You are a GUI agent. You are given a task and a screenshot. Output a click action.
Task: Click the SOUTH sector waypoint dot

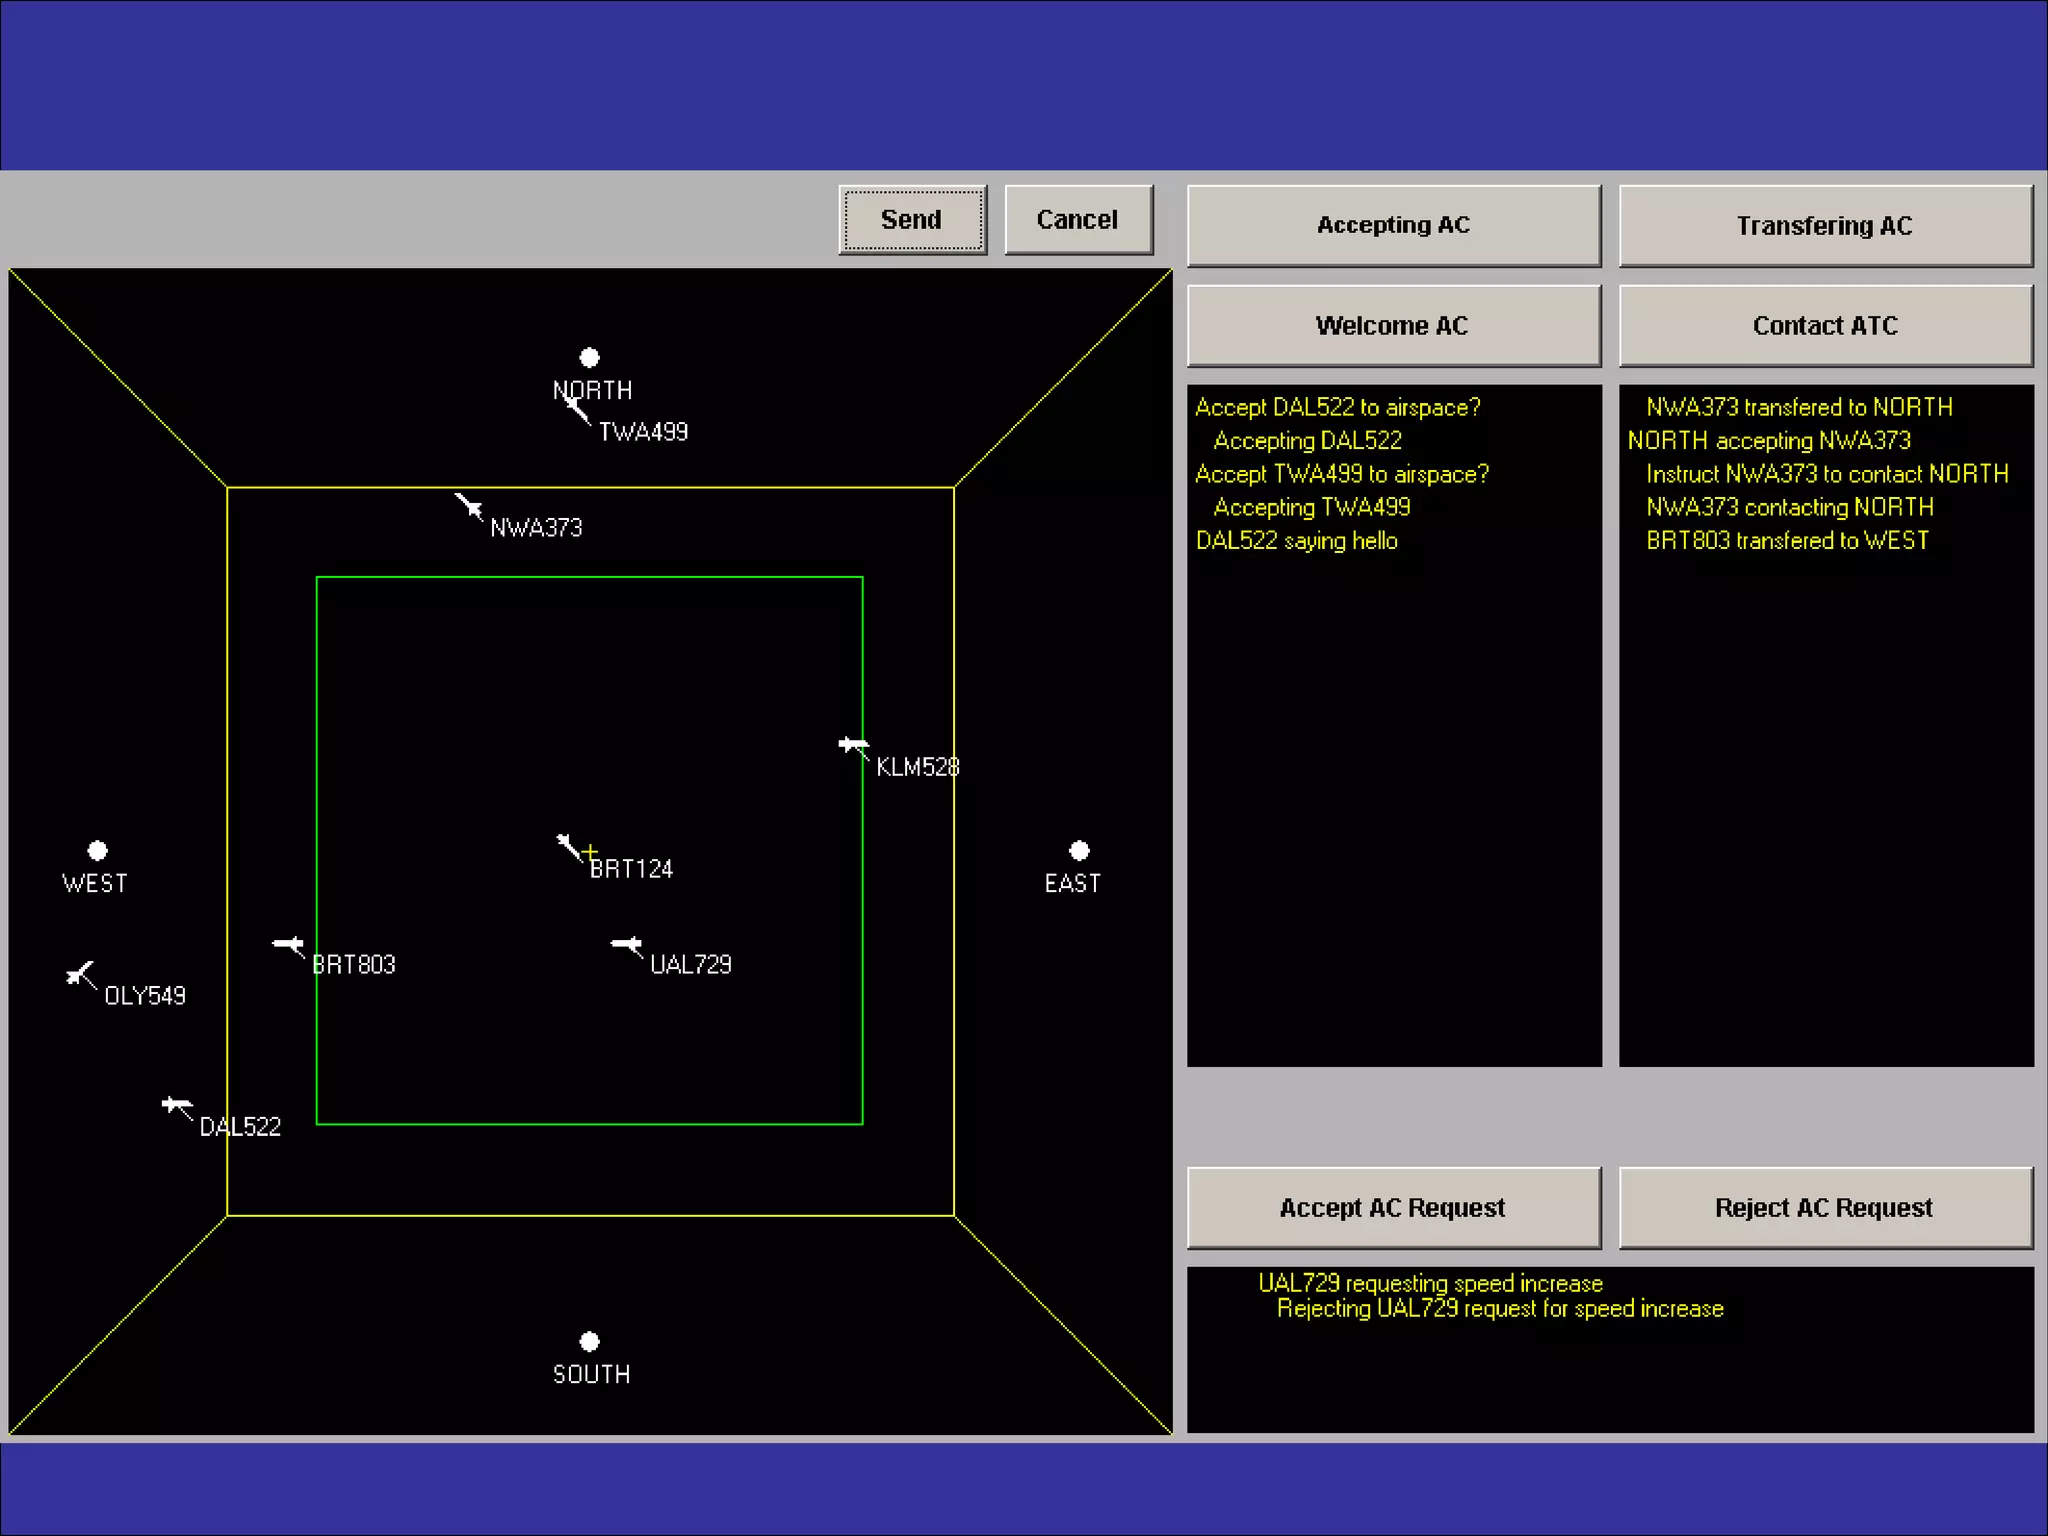point(589,1341)
